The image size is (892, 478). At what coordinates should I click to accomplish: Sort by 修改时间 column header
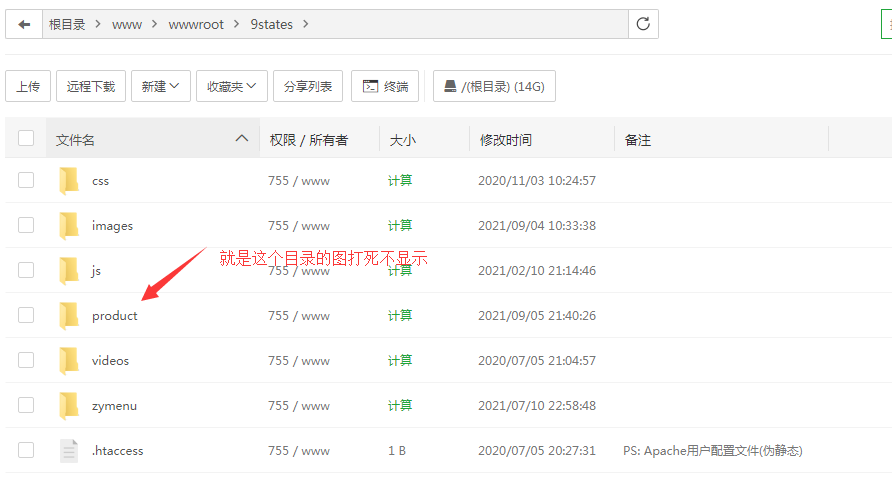pyautogui.click(x=506, y=140)
